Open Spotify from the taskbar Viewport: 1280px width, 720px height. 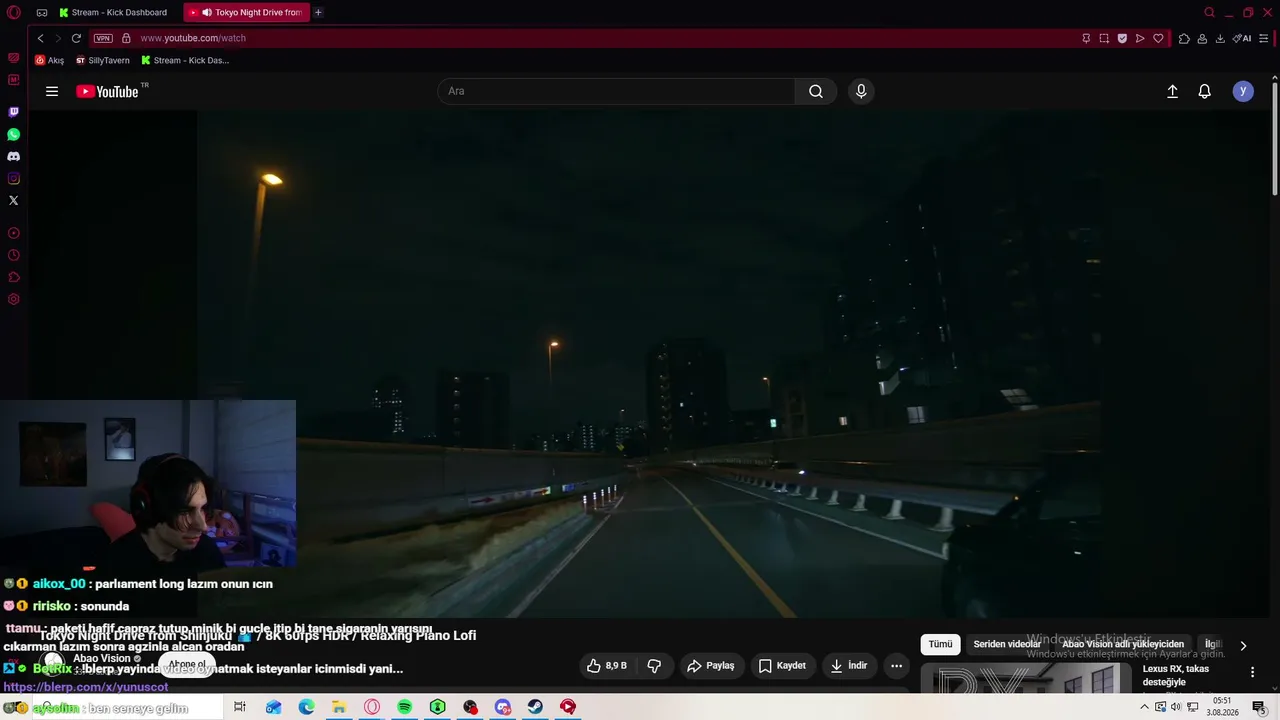405,707
